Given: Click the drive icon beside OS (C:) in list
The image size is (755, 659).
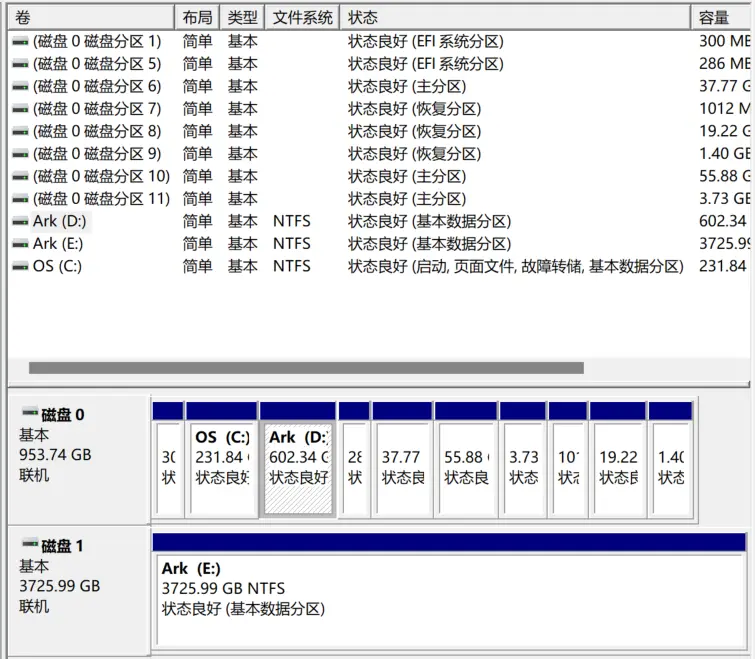Looking at the screenshot, I should click(x=20, y=266).
